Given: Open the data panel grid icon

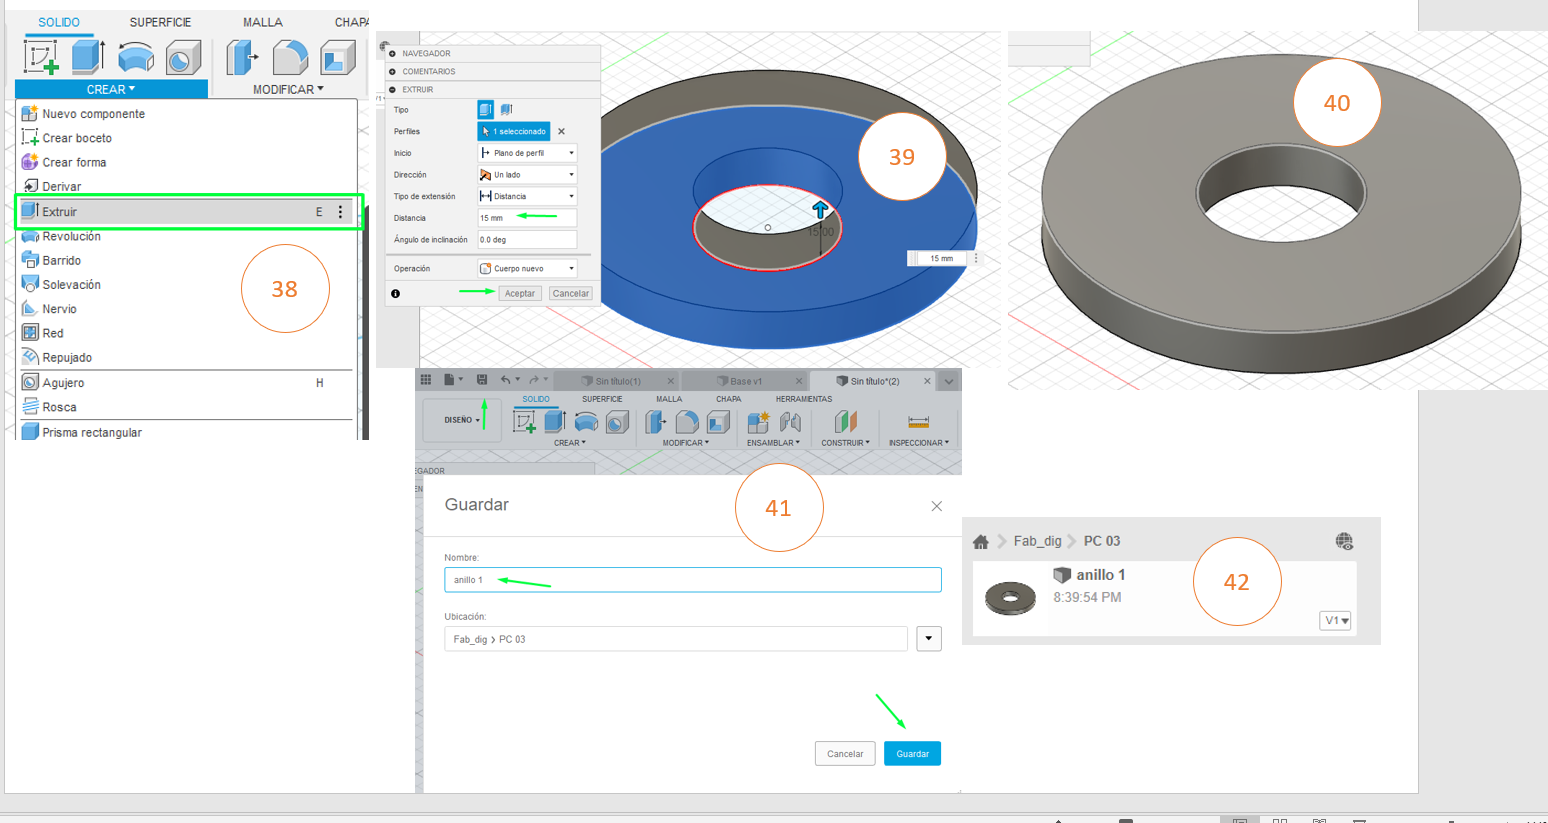Looking at the screenshot, I should pyautogui.click(x=426, y=380).
